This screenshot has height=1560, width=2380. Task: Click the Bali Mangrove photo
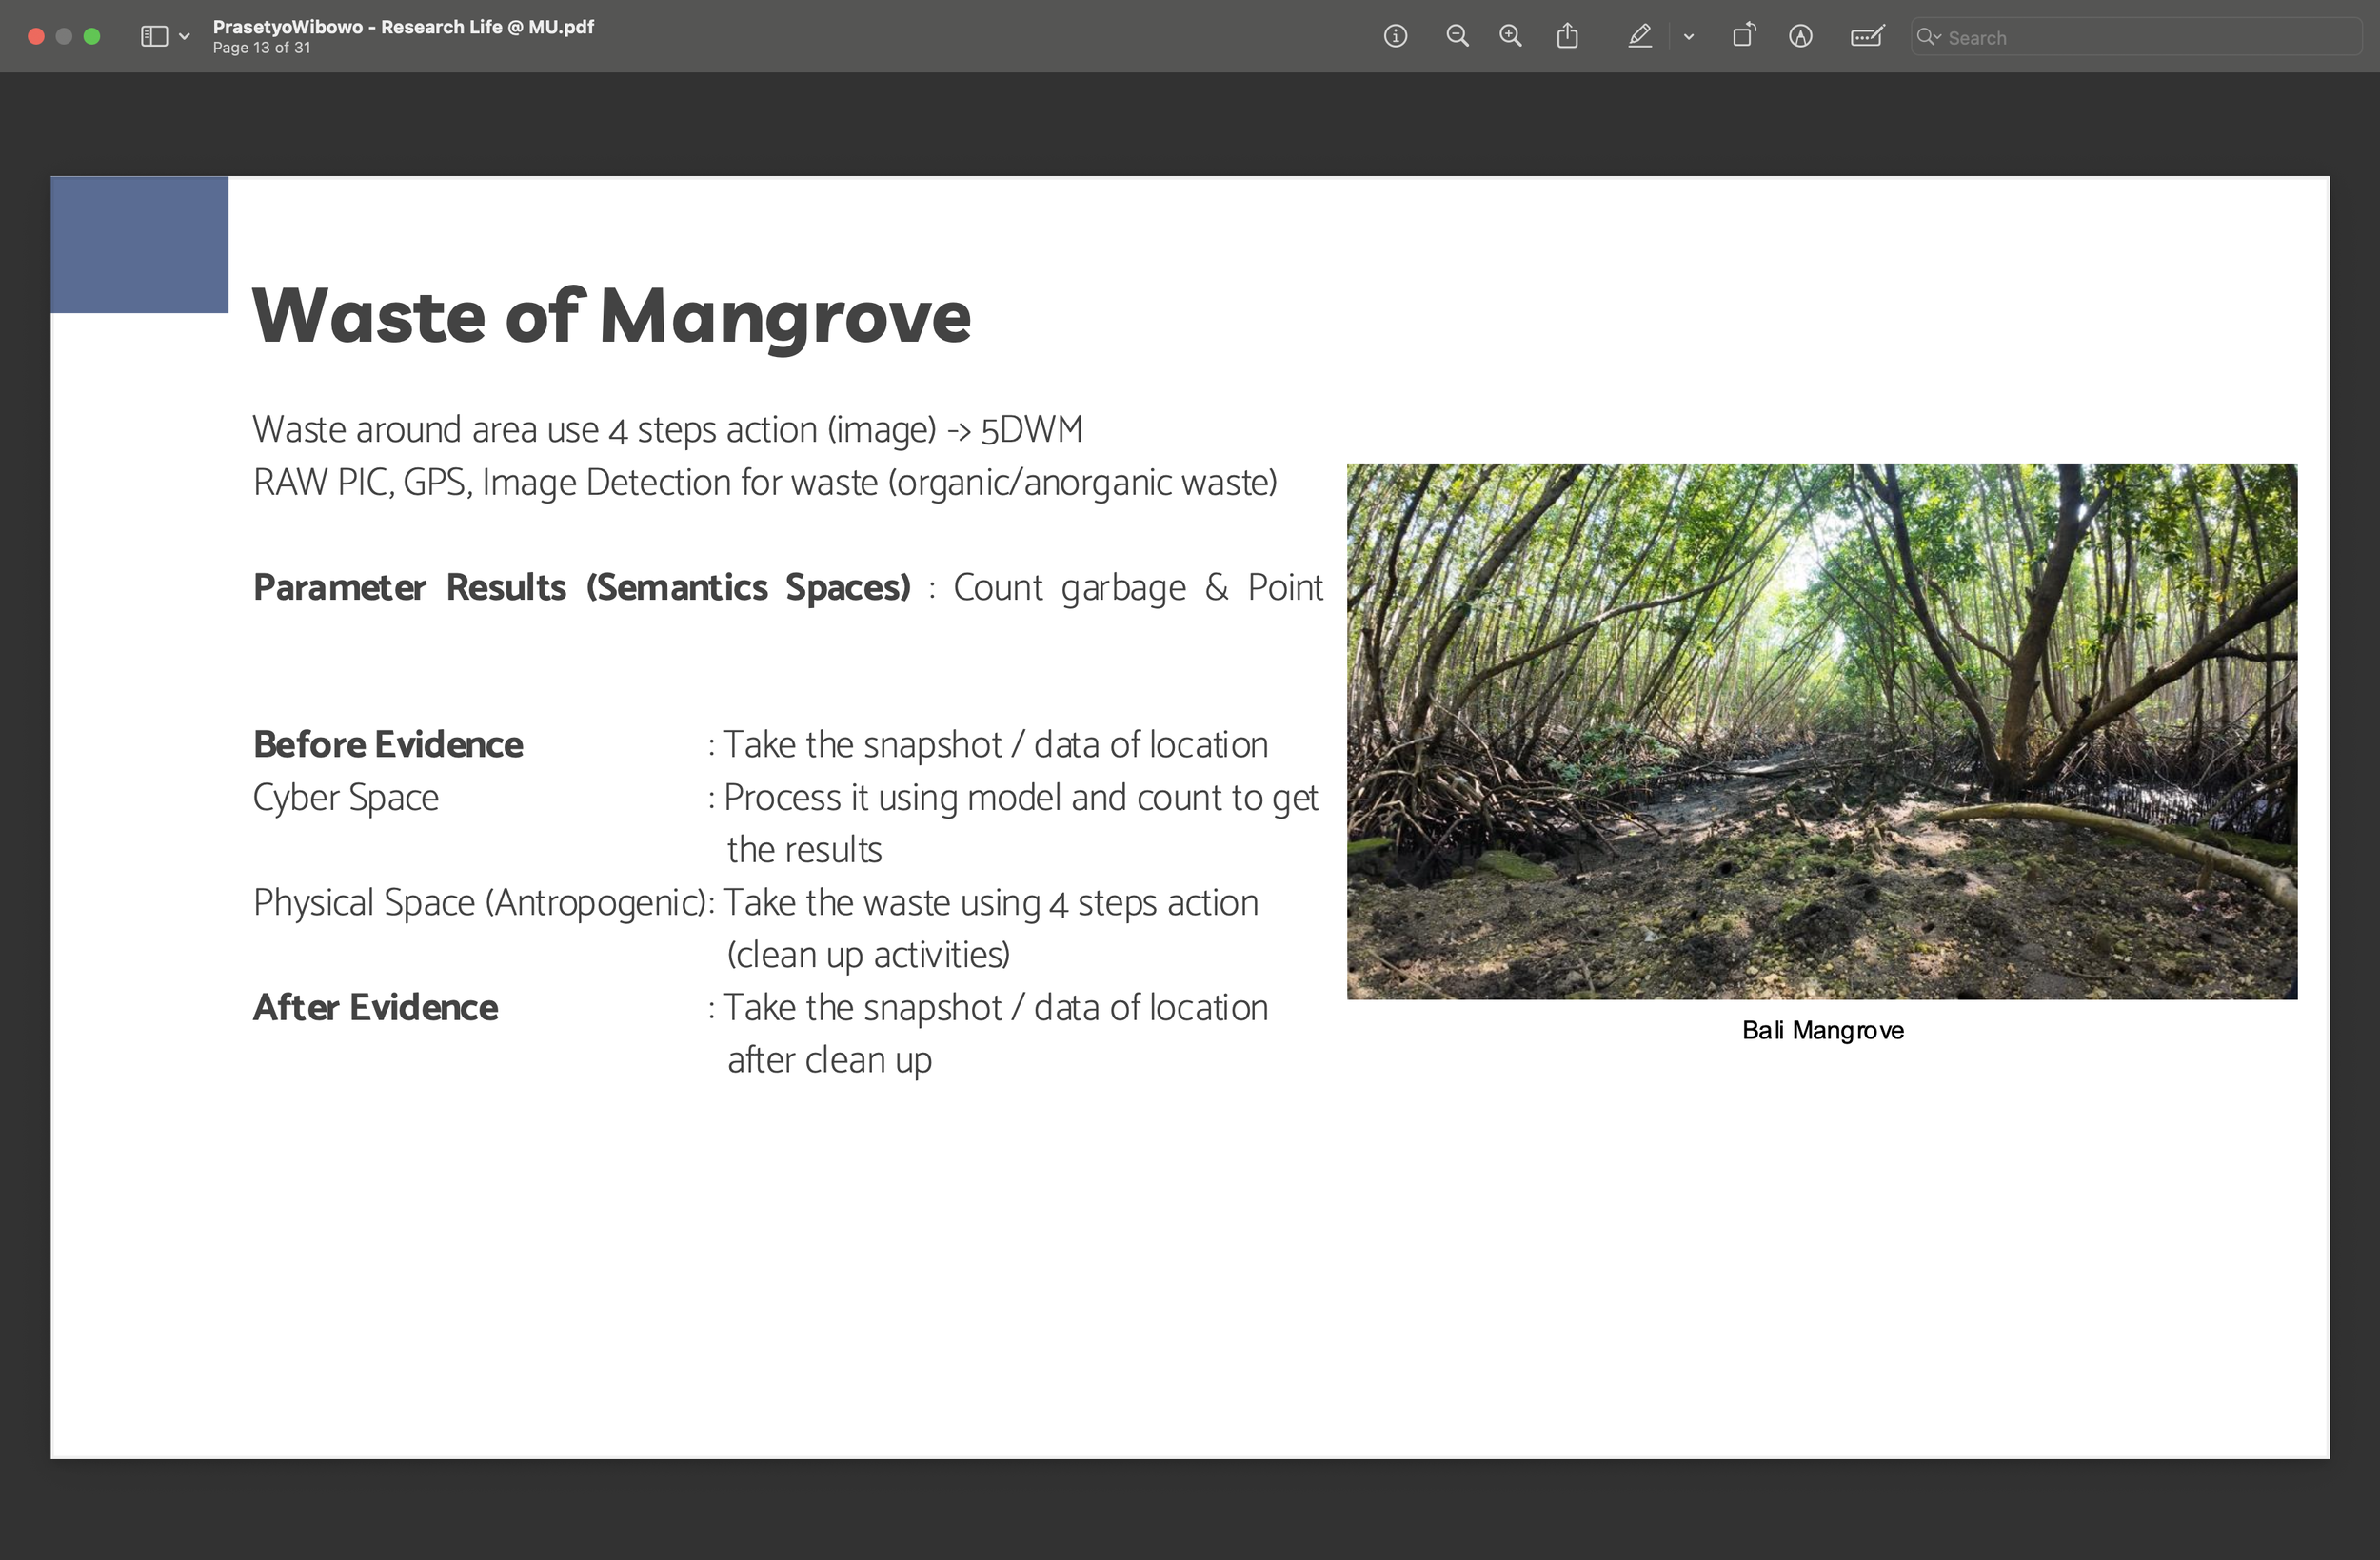[1821, 731]
